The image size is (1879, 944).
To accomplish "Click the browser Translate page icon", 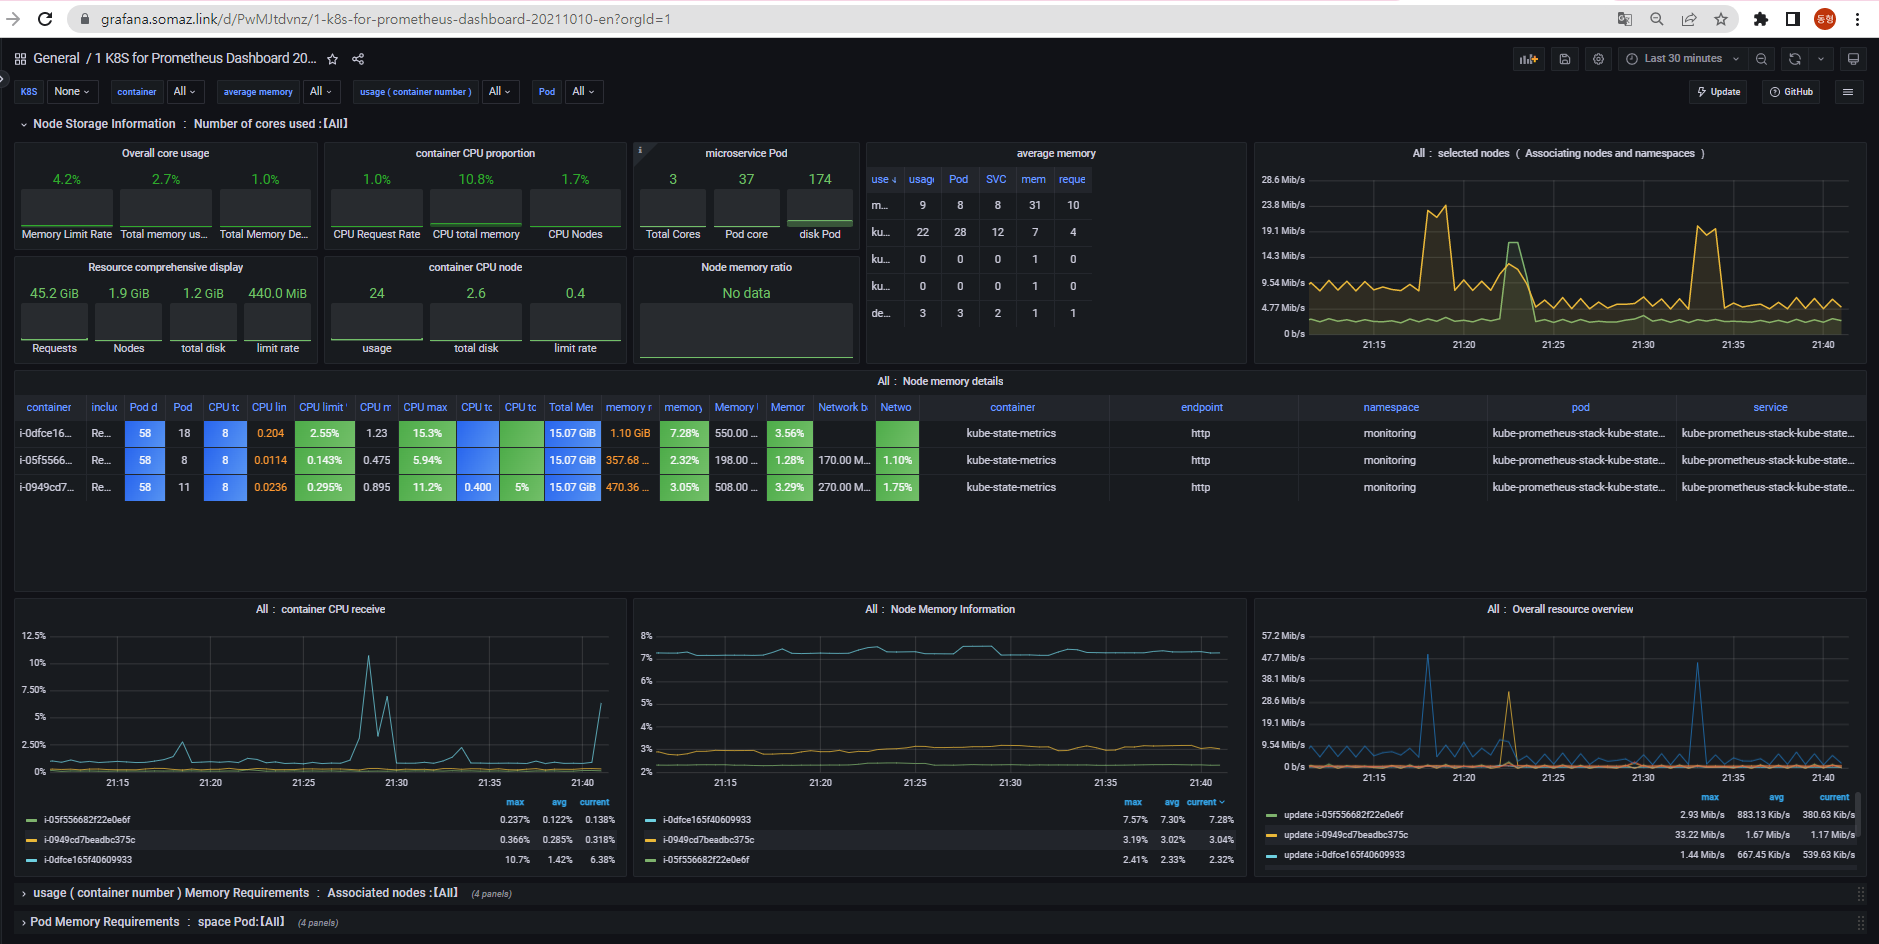I will tap(1625, 19).
